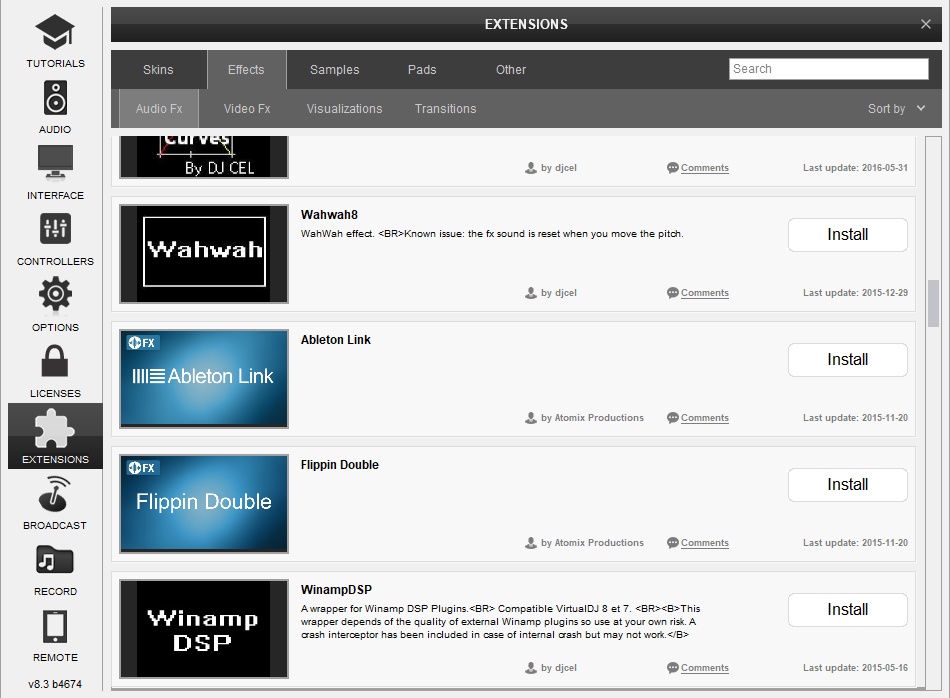
Task: Install the Ableton Link effect
Action: (x=847, y=359)
